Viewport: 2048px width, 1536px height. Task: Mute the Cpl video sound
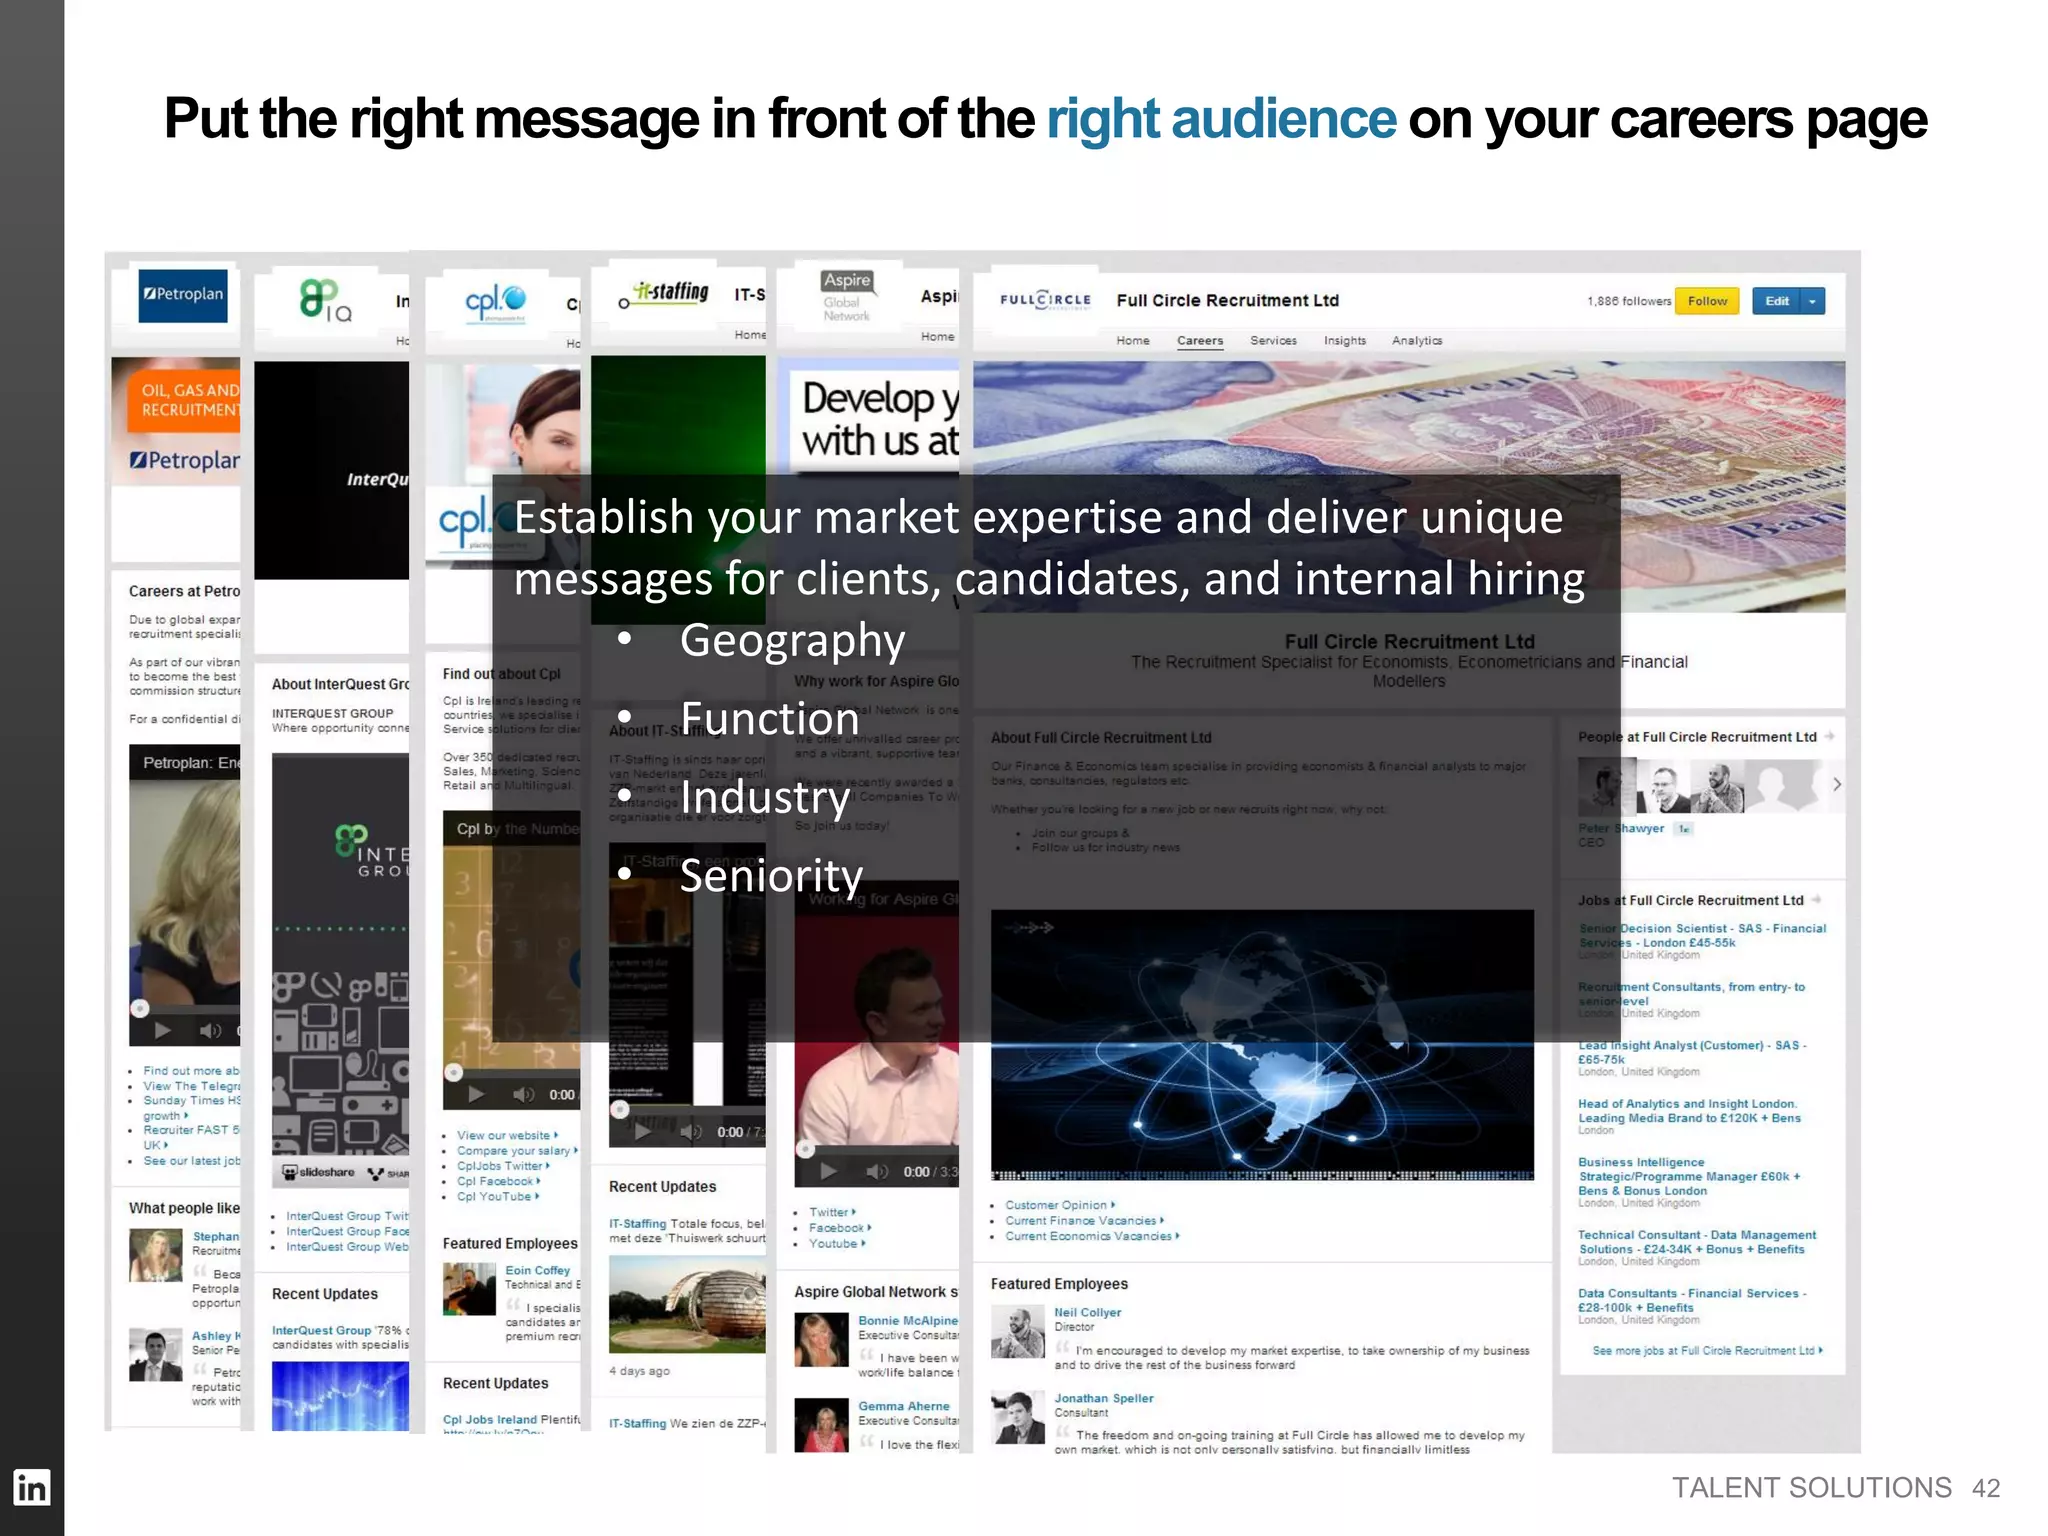pos(523,1094)
